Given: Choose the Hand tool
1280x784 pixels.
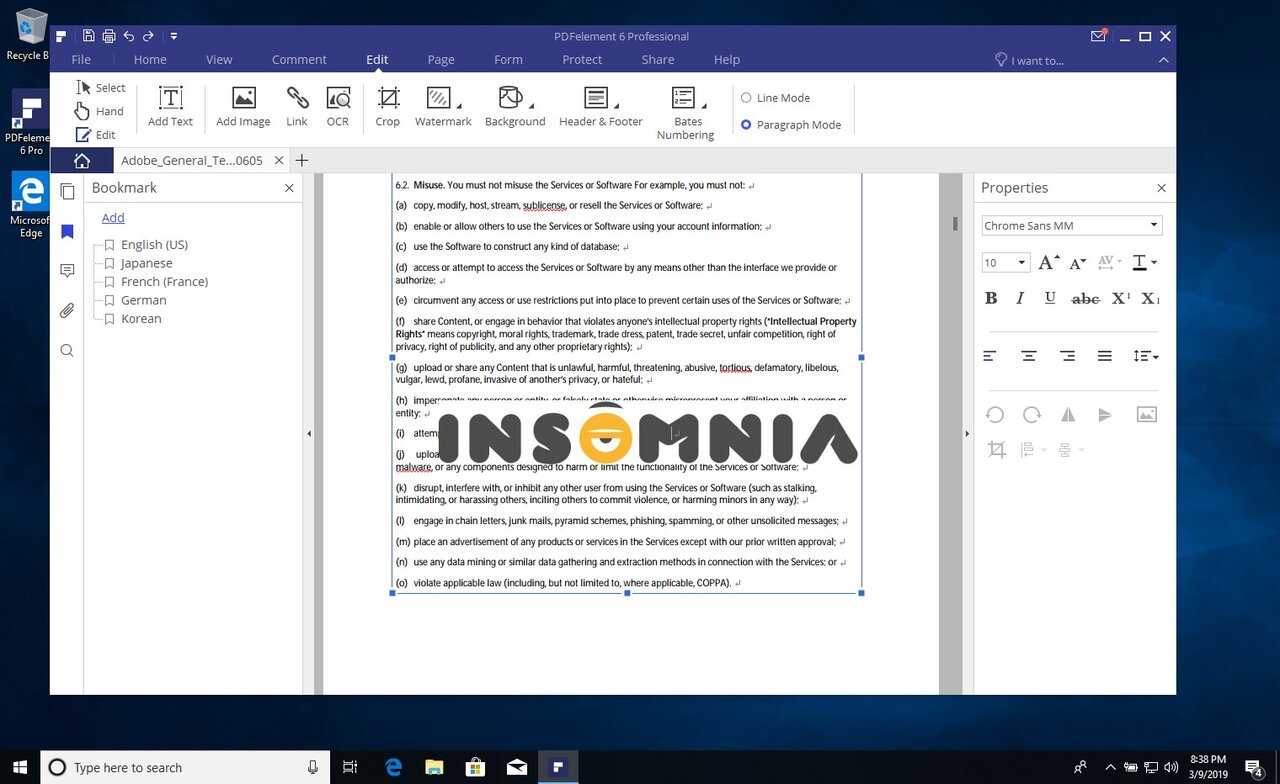Looking at the screenshot, I should pyautogui.click(x=99, y=111).
